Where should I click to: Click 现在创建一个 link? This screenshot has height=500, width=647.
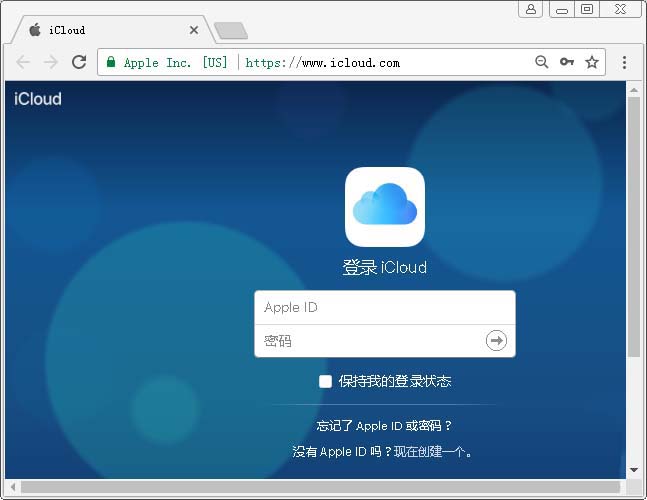pyautogui.click(x=428, y=452)
